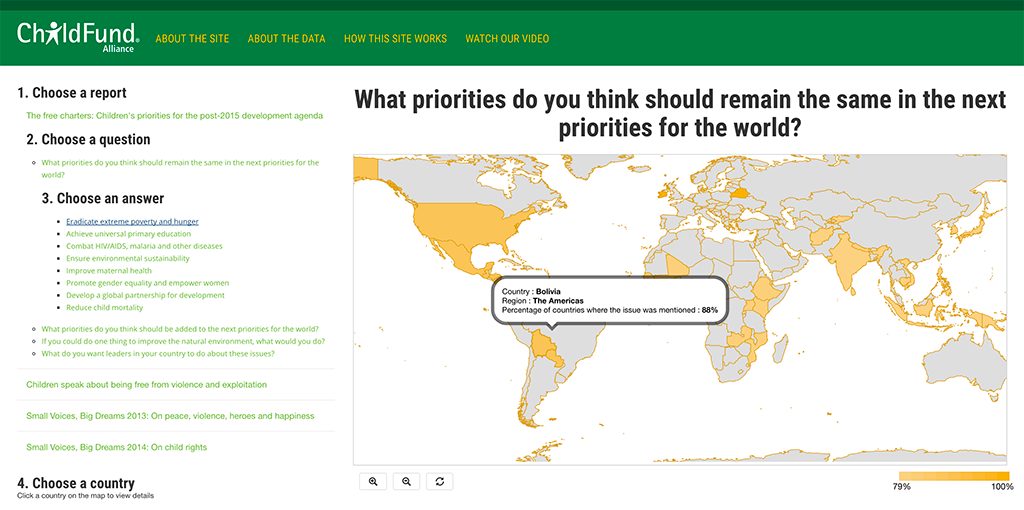Click the ChildFund Alliance logo
1024x510 pixels.
[78, 36]
